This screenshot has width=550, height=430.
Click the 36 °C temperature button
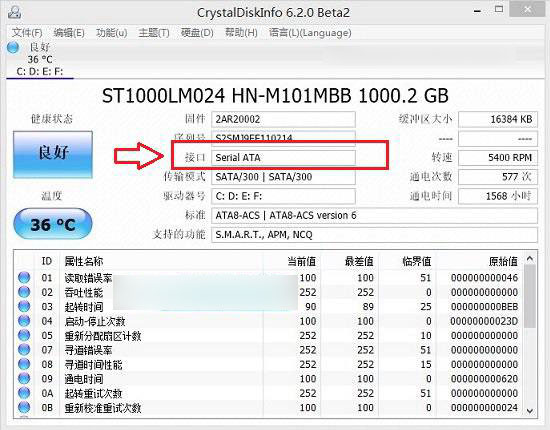(x=53, y=224)
